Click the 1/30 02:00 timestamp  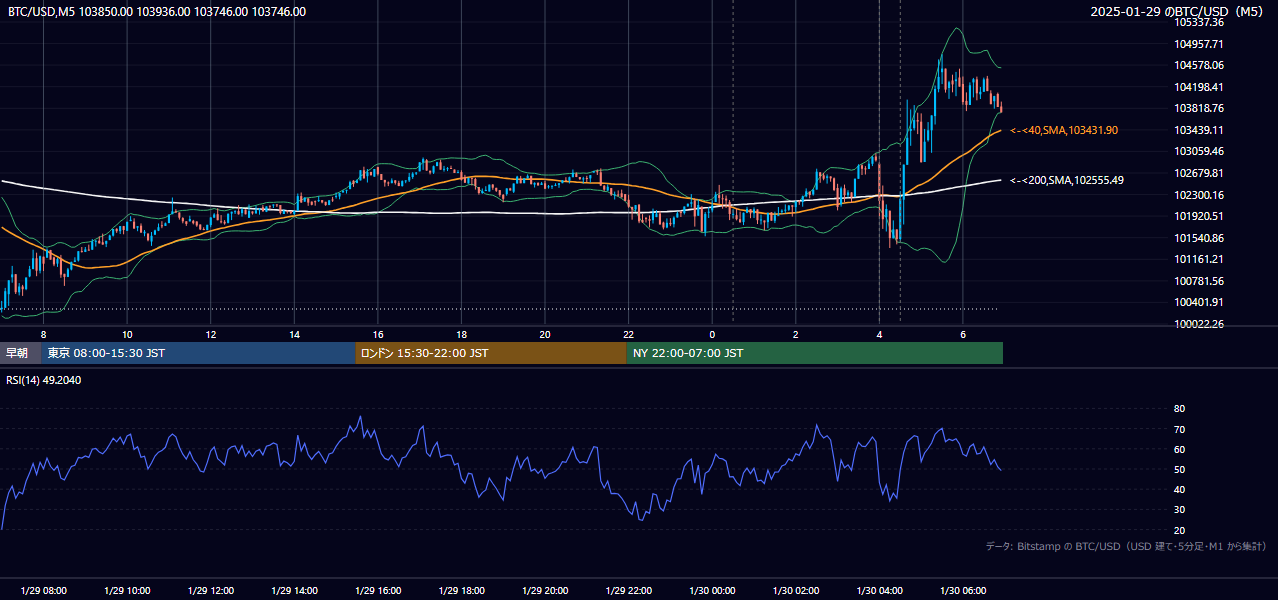pyautogui.click(x=795, y=591)
